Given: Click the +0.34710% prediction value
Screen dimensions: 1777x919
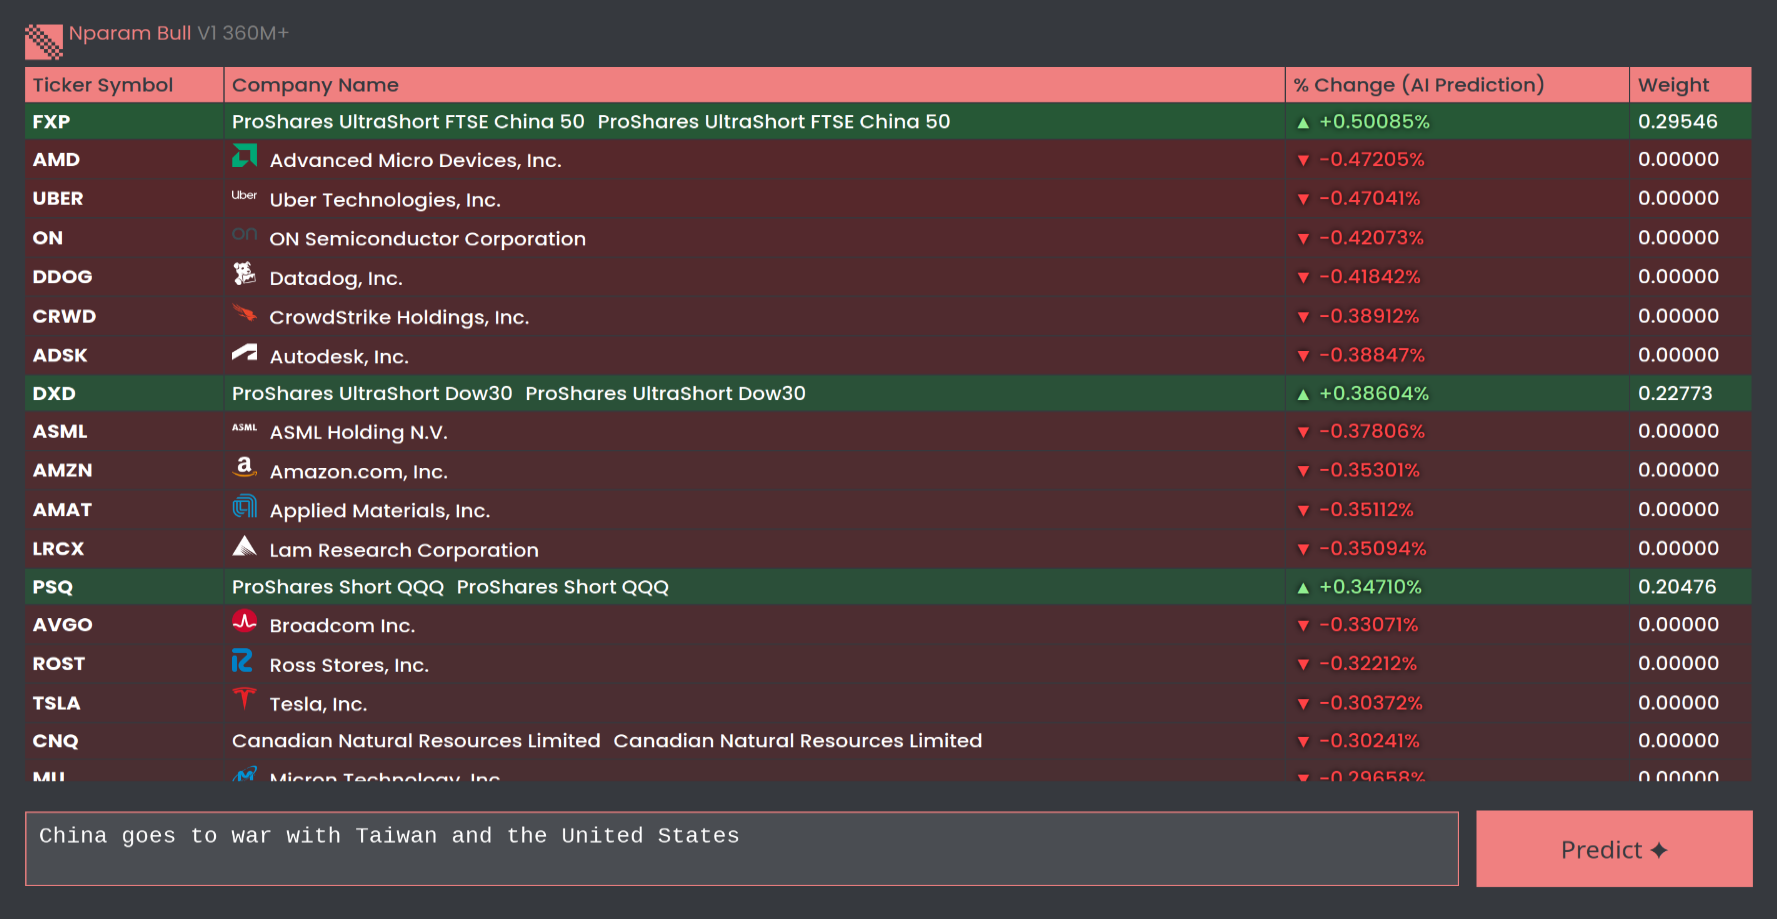Looking at the screenshot, I should click(1370, 587).
